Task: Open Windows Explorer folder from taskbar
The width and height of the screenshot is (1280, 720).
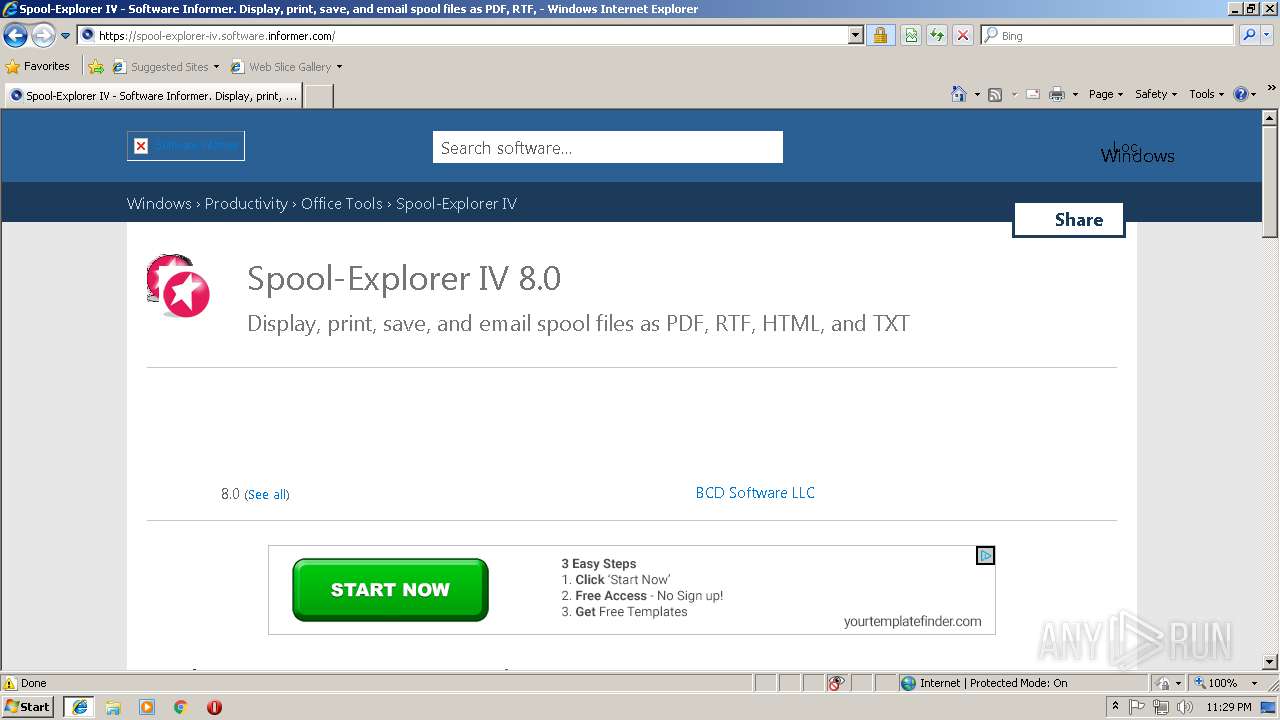Action: click(x=113, y=707)
